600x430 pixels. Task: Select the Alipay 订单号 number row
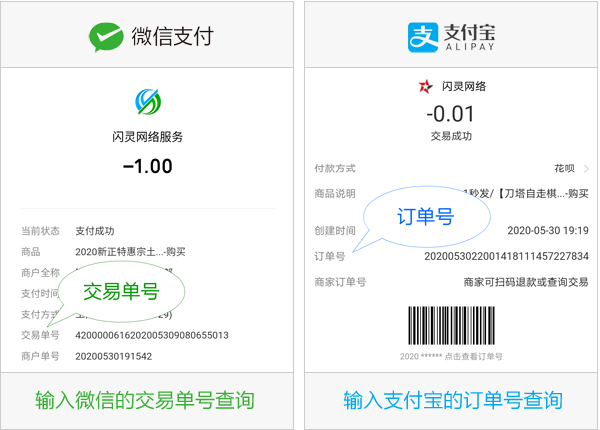point(451,256)
